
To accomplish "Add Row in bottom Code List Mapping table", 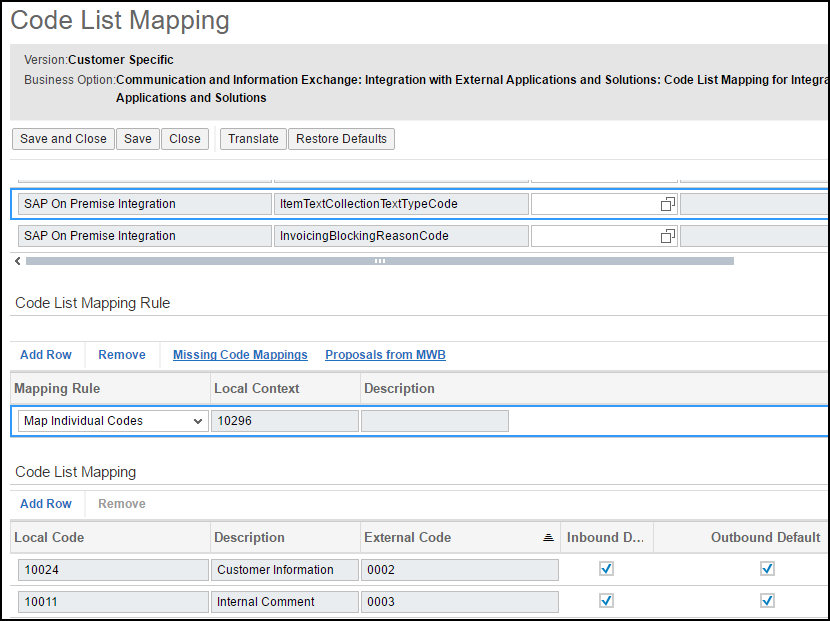I will click(x=46, y=503).
